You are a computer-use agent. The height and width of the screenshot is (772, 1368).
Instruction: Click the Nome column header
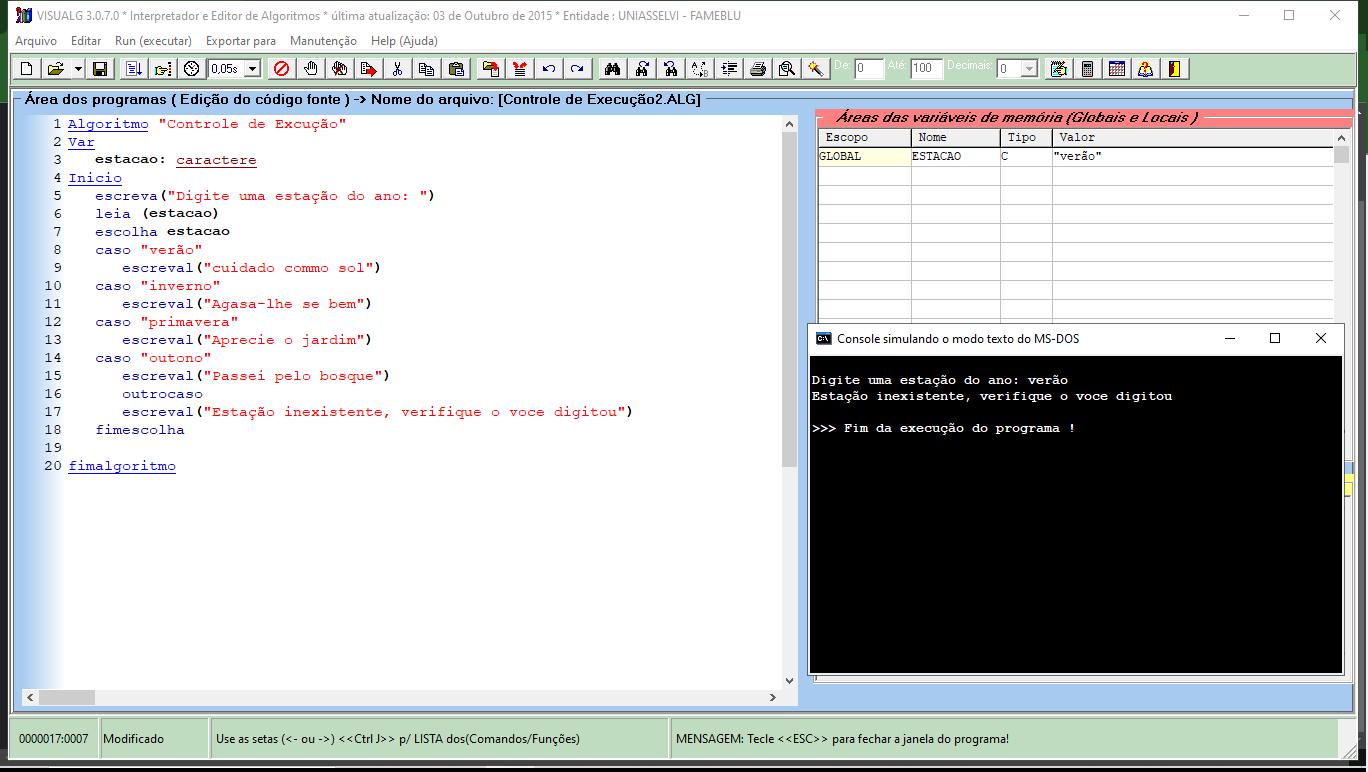(x=955, y=138)
